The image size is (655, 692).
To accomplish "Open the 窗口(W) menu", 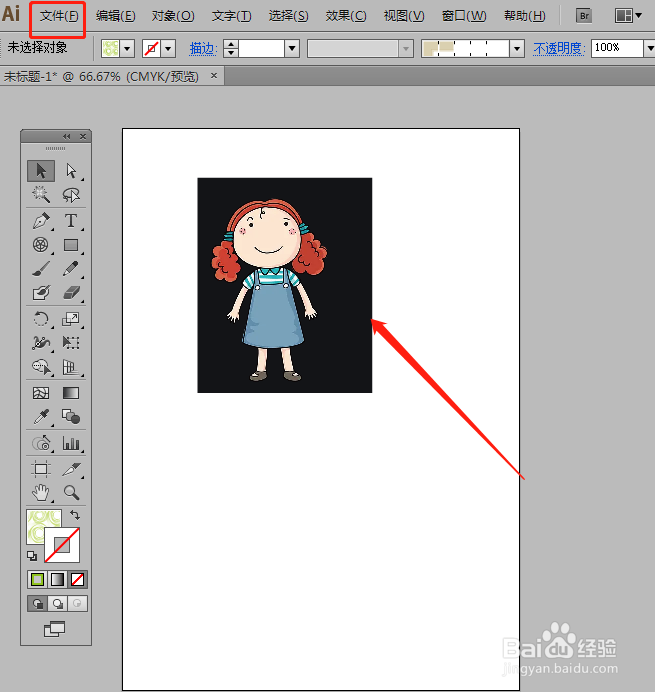I will pos(464,16).
